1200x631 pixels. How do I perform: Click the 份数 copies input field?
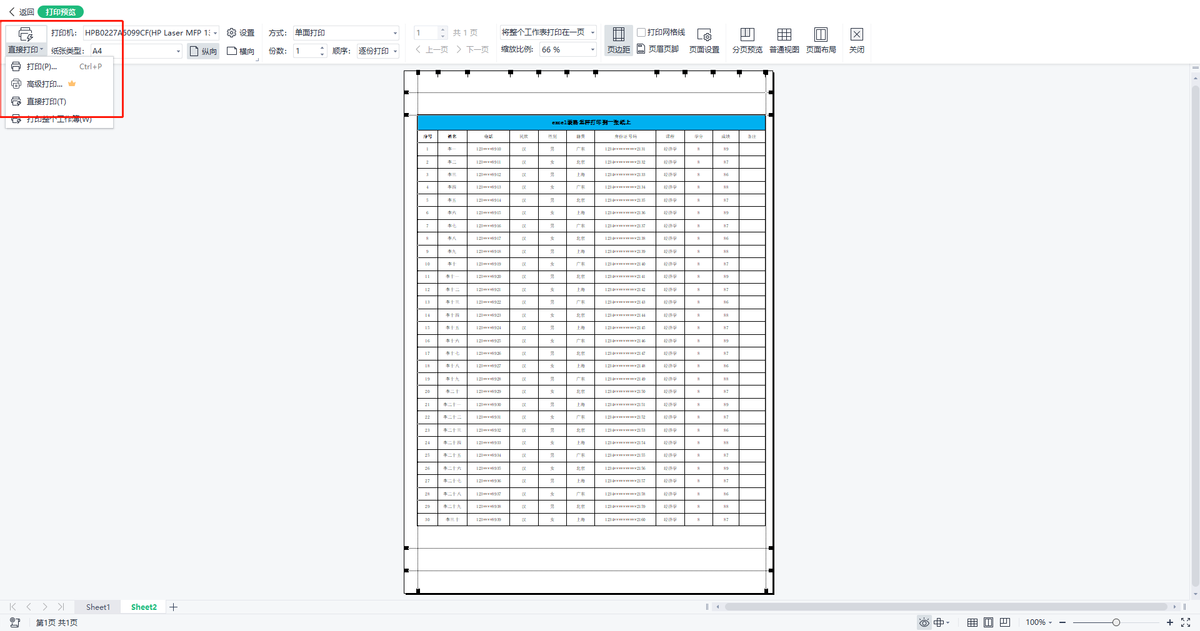[306, 50]
